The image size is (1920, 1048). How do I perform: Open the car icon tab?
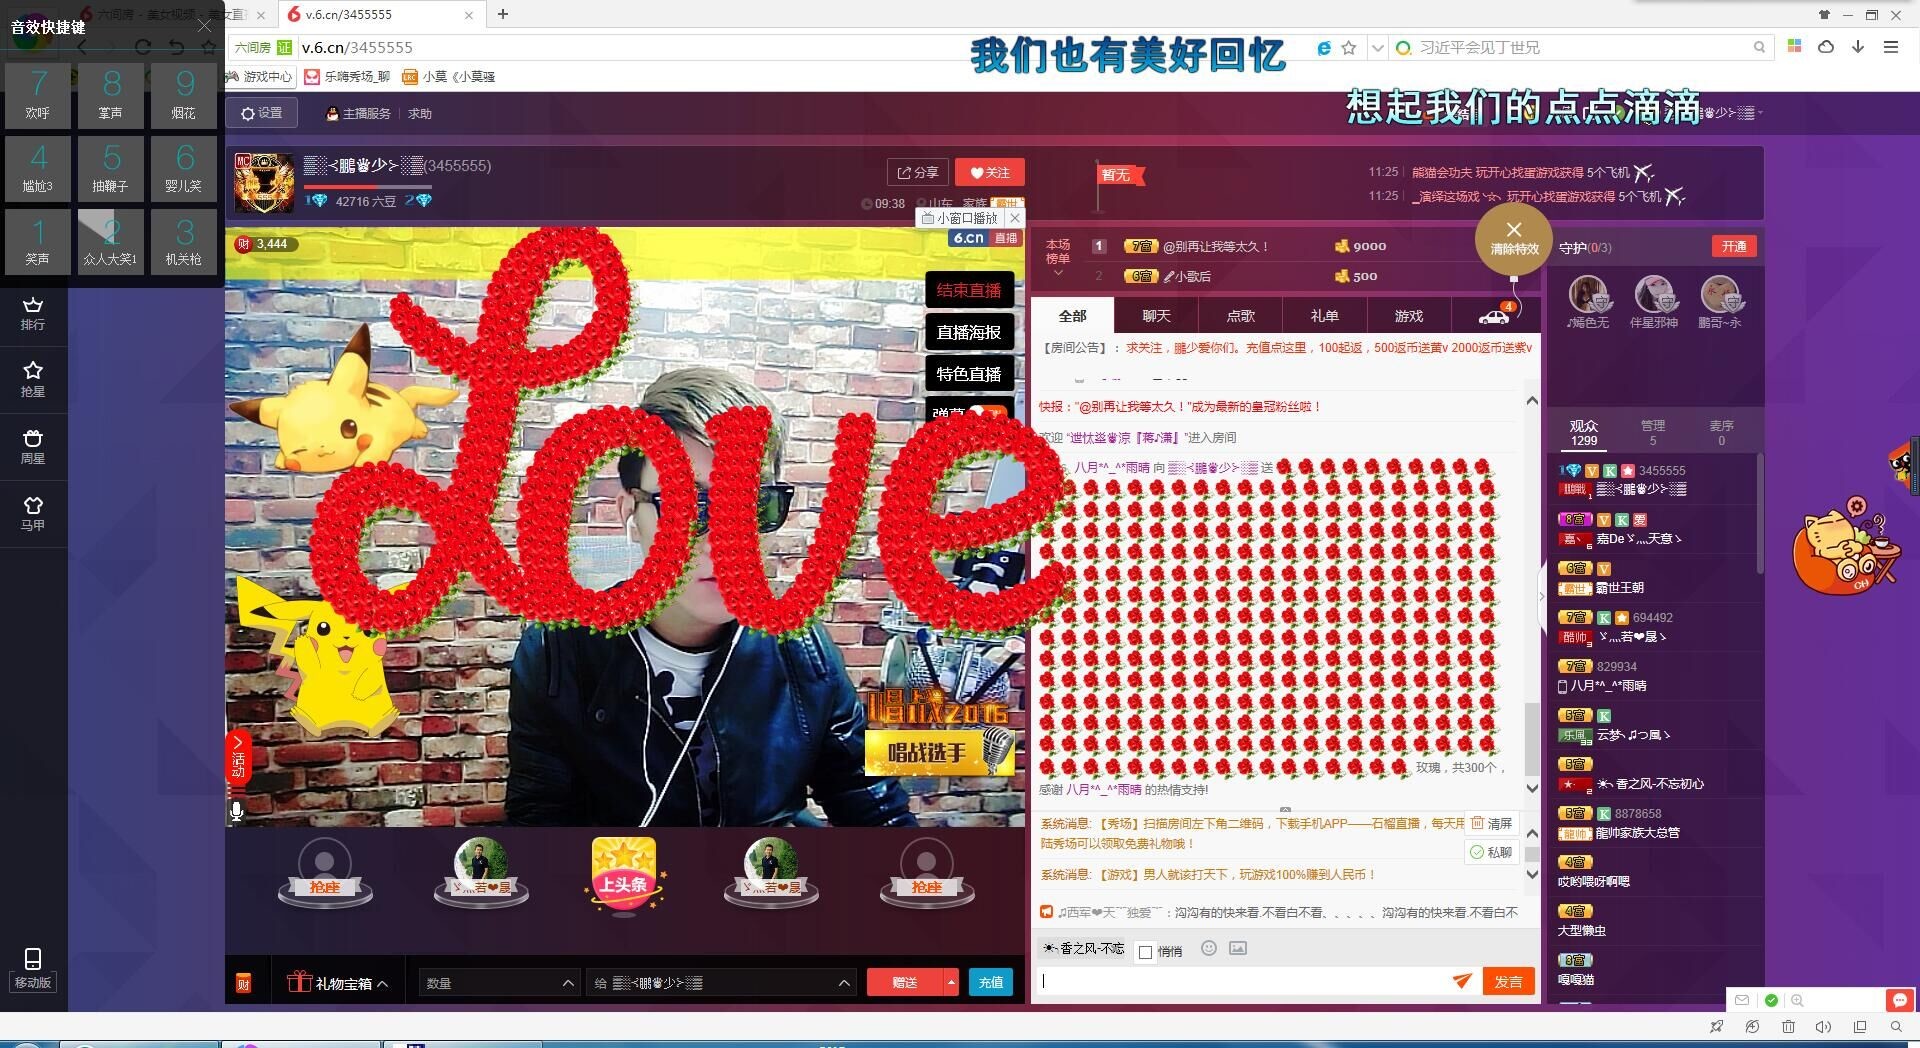(1494, 316)
